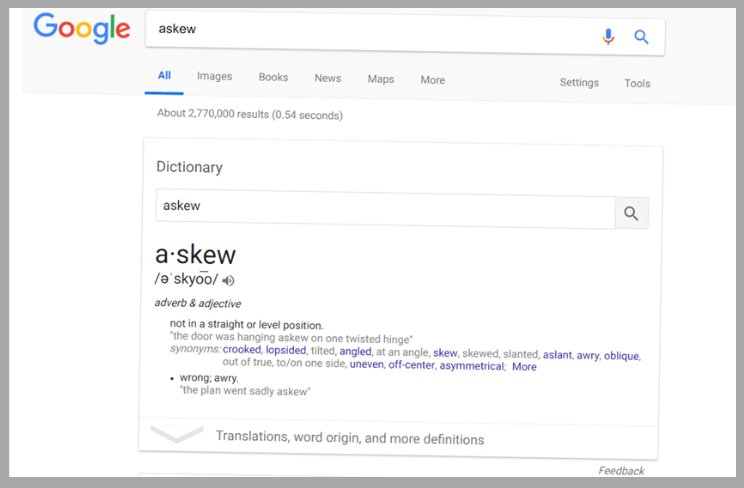
Task: Click the lopsided synonym link
Action: [288, 351]
